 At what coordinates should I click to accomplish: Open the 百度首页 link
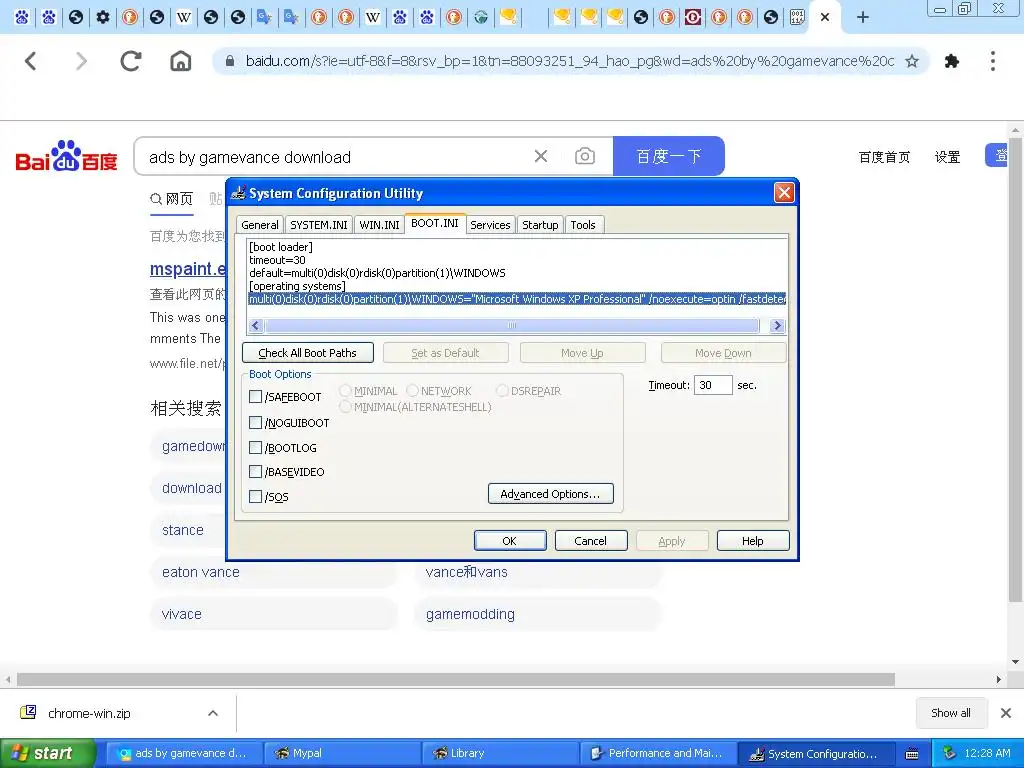coord(884,157)
